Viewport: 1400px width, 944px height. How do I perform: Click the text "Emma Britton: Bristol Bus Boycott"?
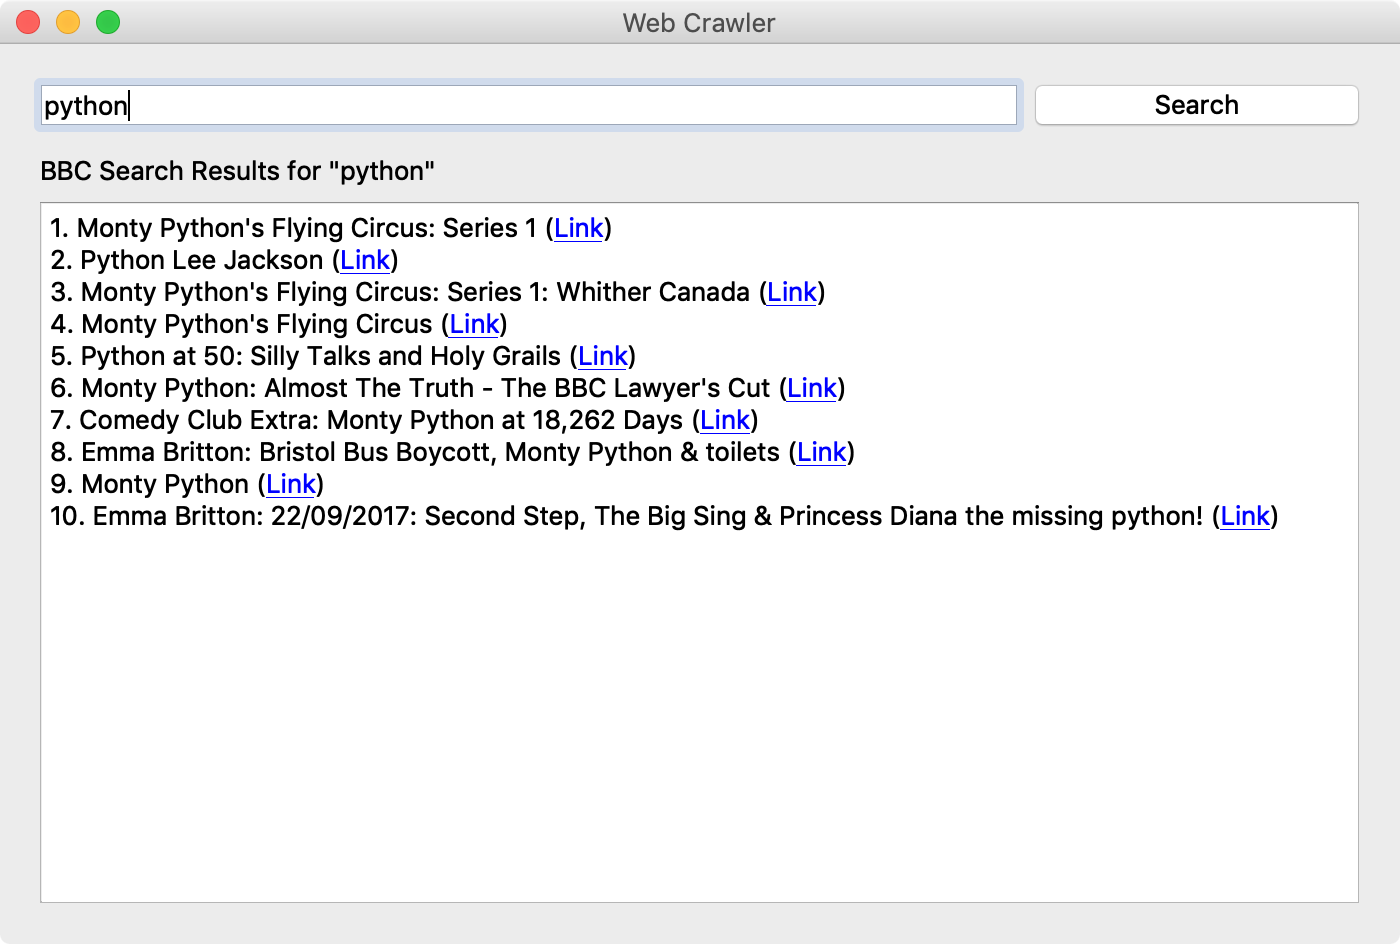click(x=287, y=452)
